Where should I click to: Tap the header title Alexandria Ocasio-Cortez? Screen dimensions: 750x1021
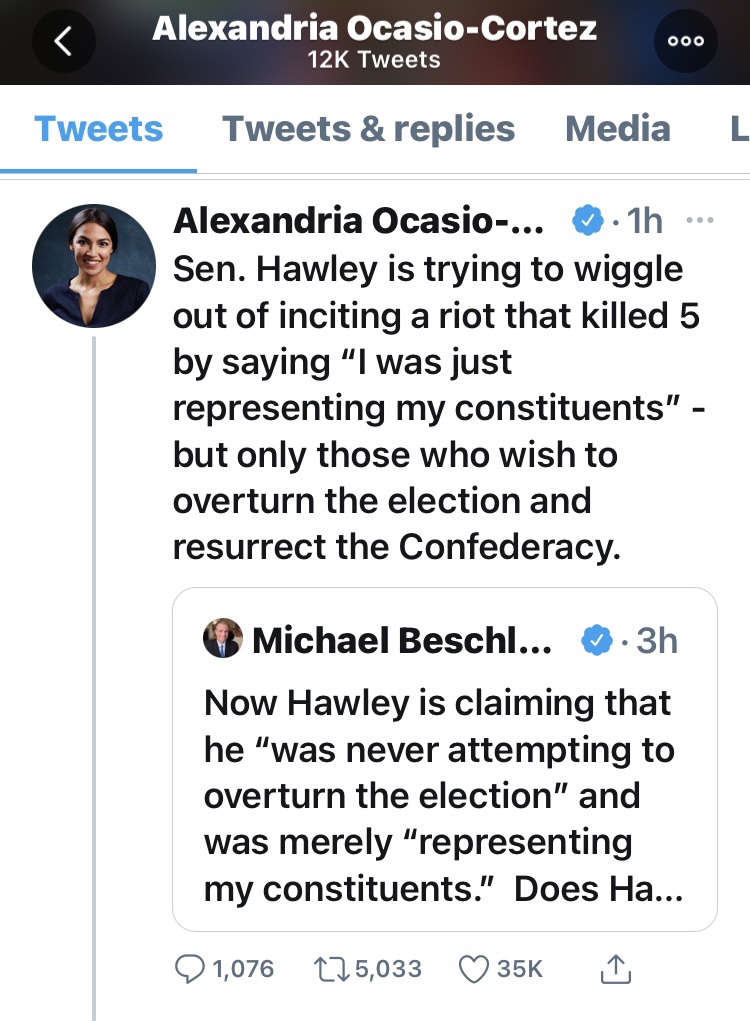point(374,28)
